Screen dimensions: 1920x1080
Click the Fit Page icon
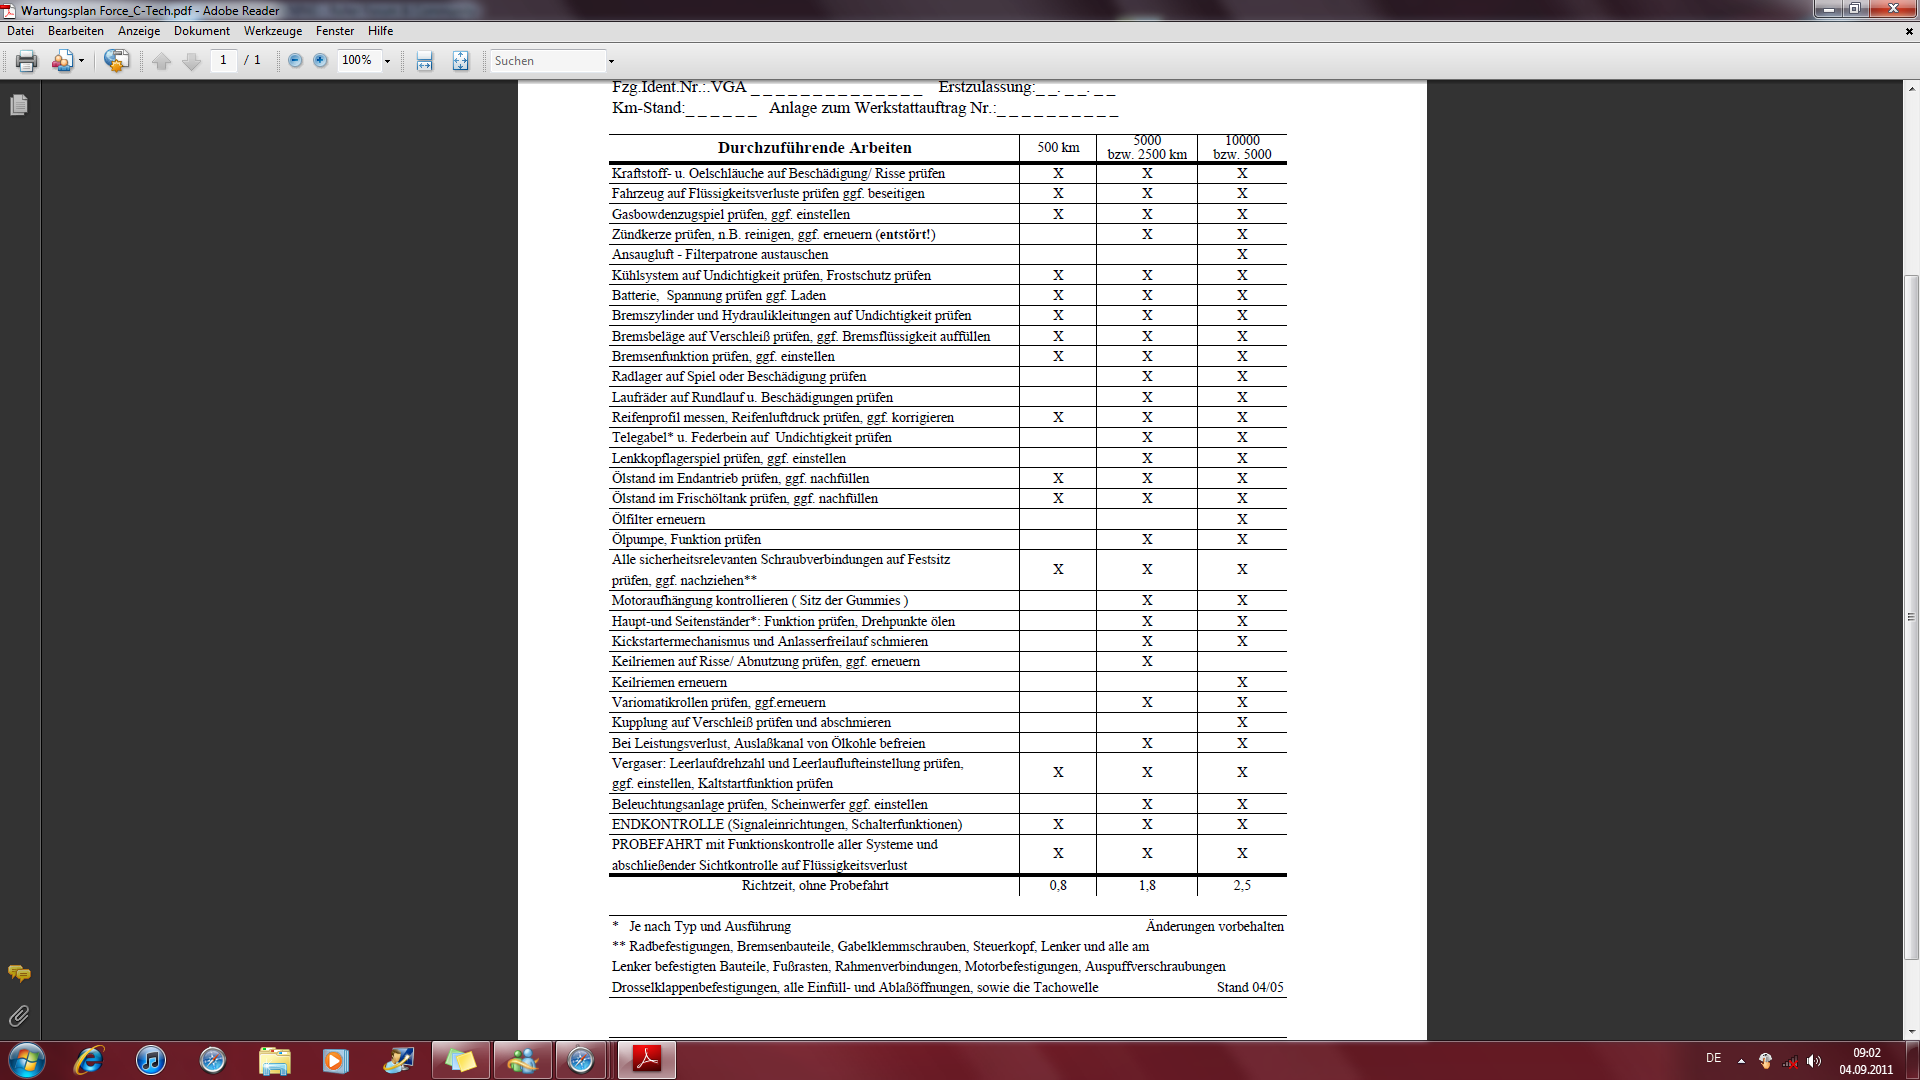tap(460, 61)
